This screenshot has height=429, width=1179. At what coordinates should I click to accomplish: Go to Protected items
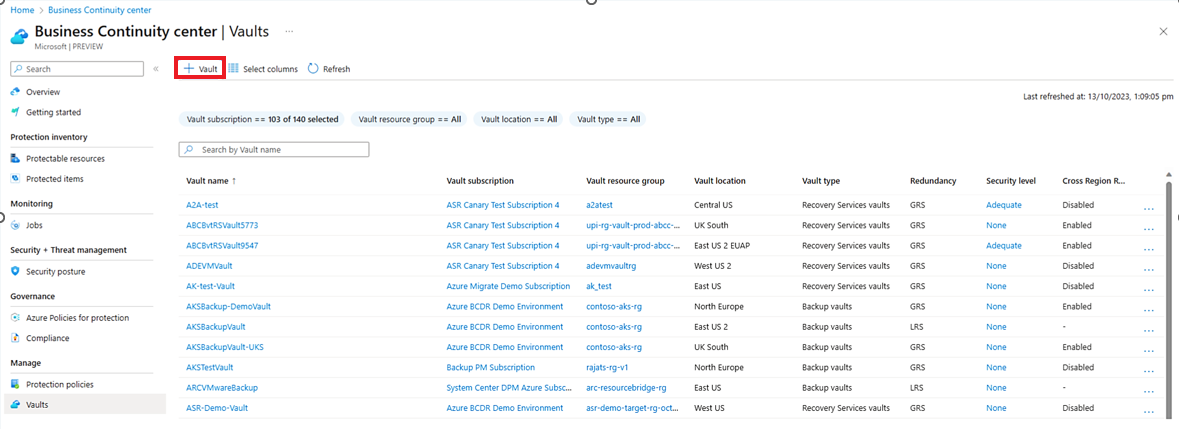(55, 179)
